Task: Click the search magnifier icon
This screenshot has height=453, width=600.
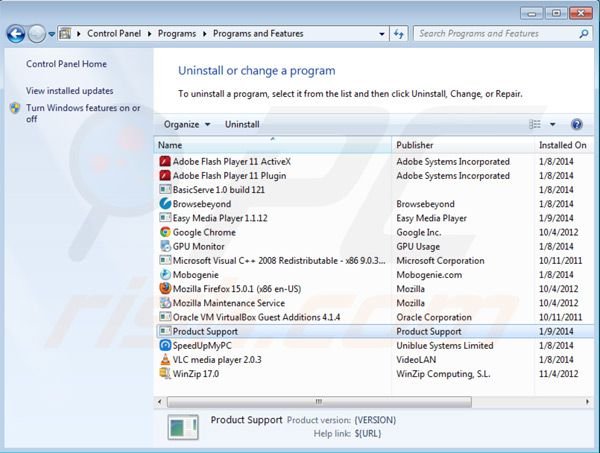Action: click(584, 34)
